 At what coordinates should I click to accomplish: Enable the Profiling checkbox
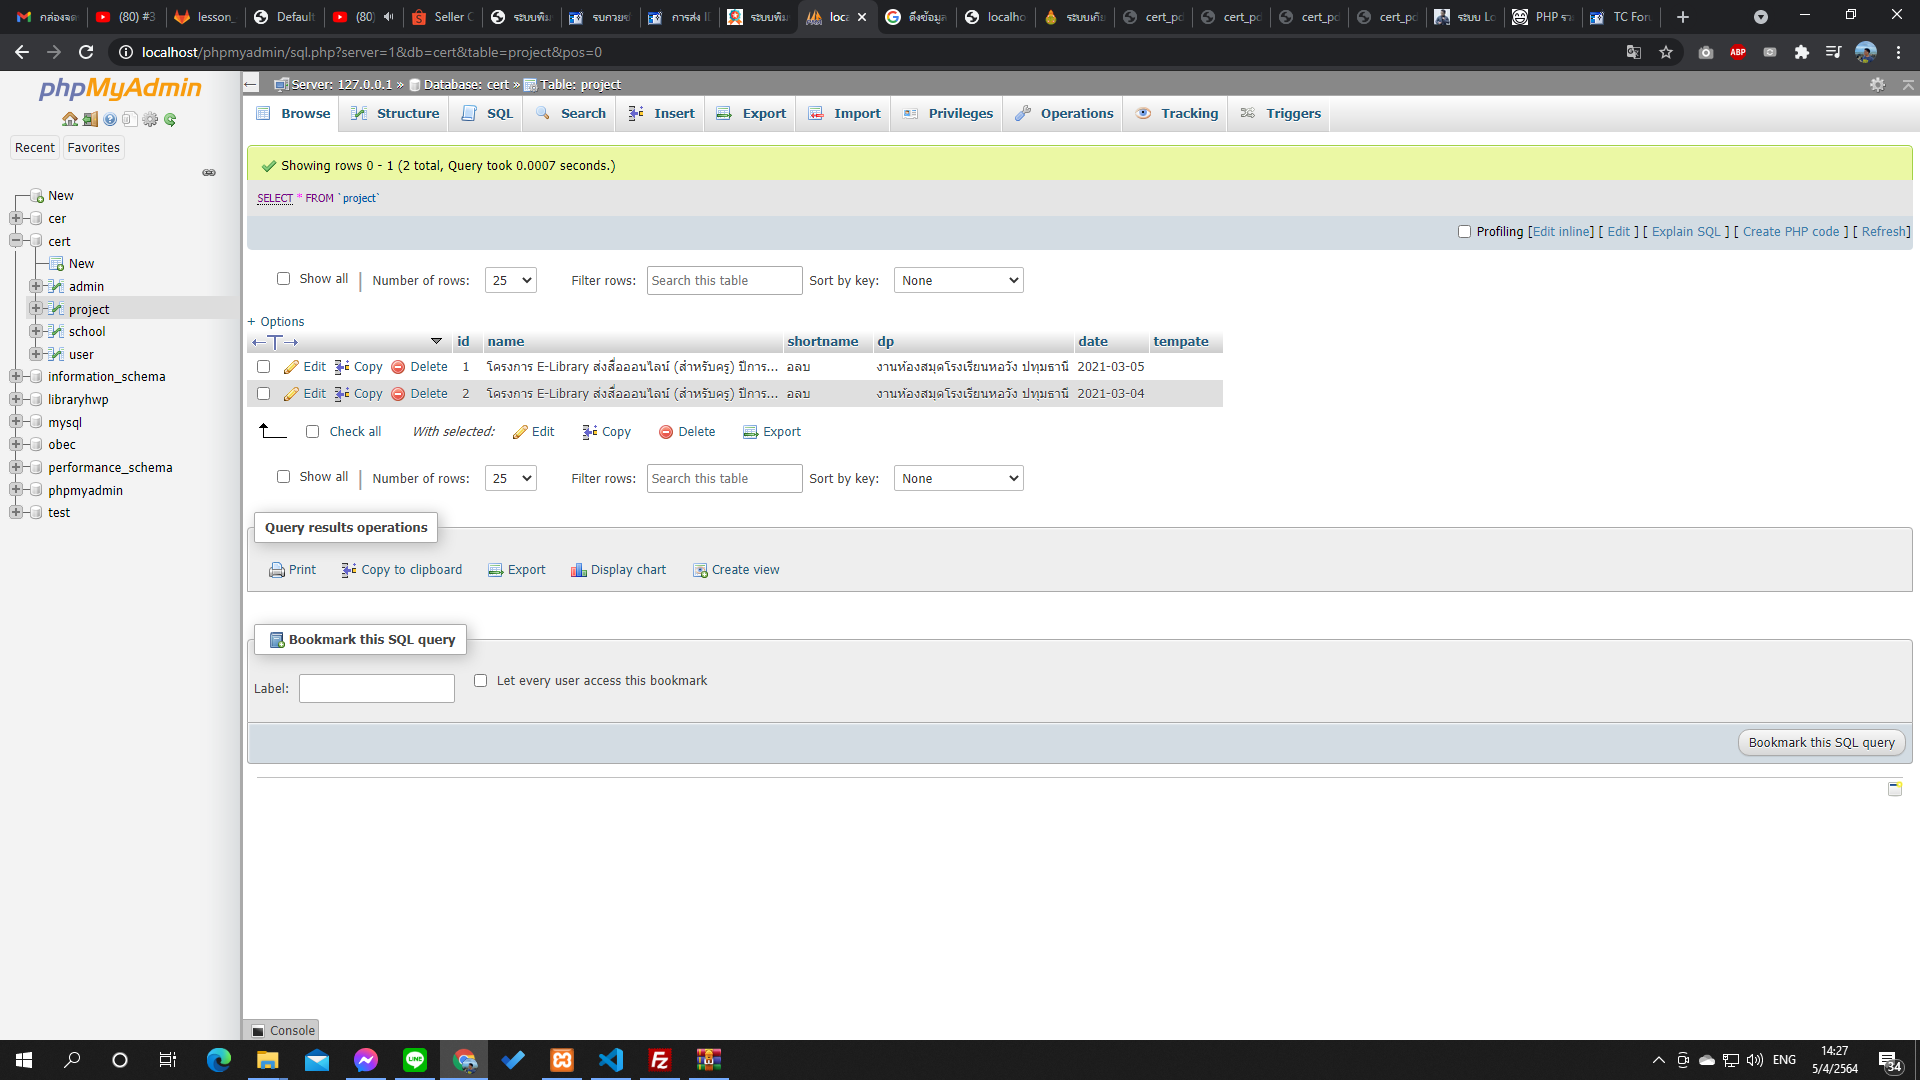pos(1464,231)
